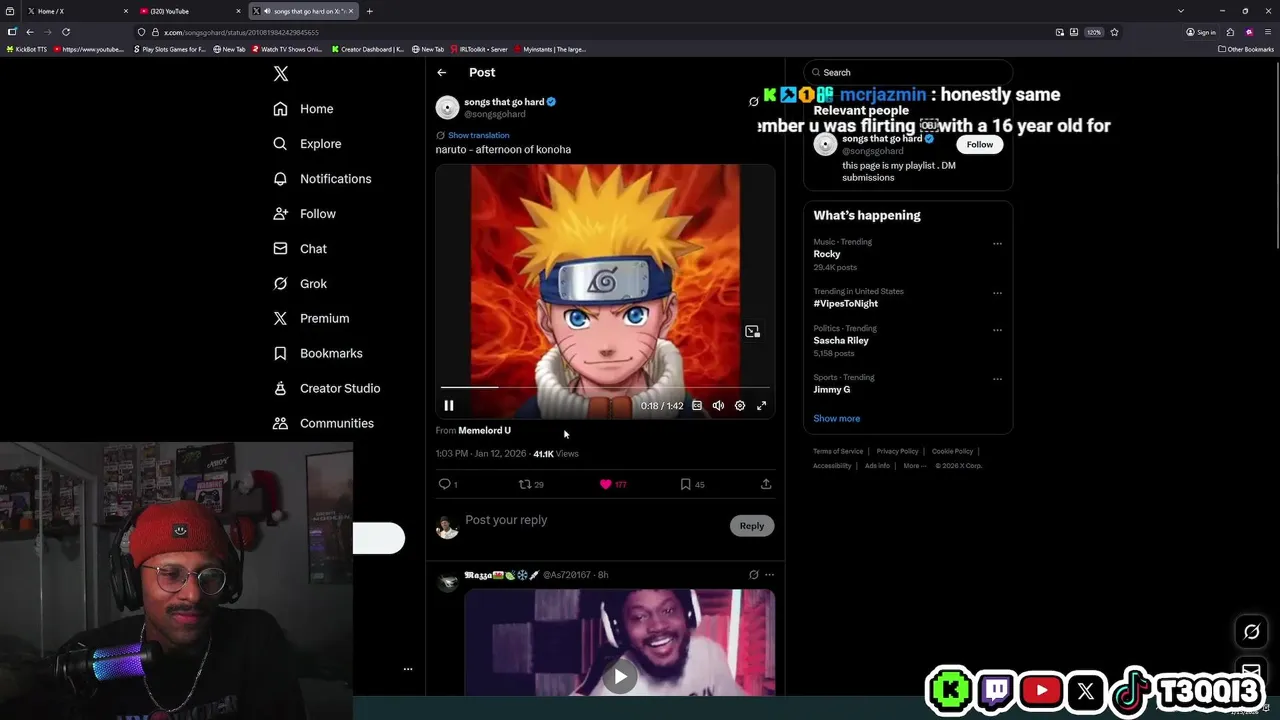Viewport: 1280px width, 720px height.
Task: Open KickBot TTS bookmark
Action: [27, 49]
